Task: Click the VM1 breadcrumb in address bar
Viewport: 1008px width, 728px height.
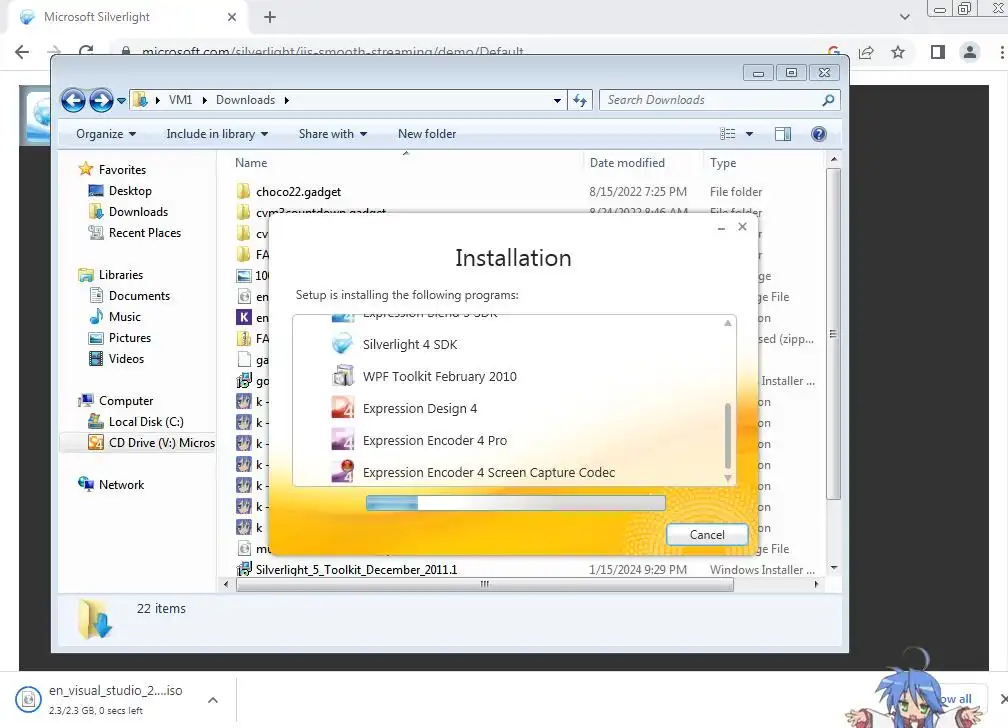Action: 180,100
